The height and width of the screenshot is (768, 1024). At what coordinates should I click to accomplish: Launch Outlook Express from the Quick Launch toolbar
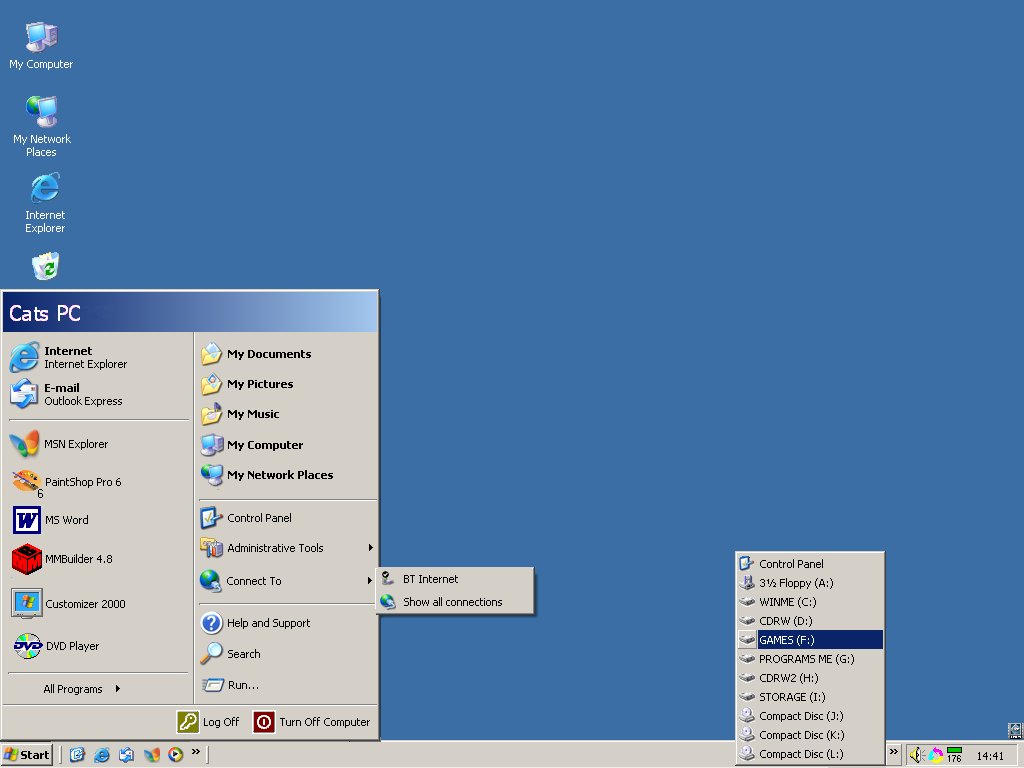tap(126, 755)
